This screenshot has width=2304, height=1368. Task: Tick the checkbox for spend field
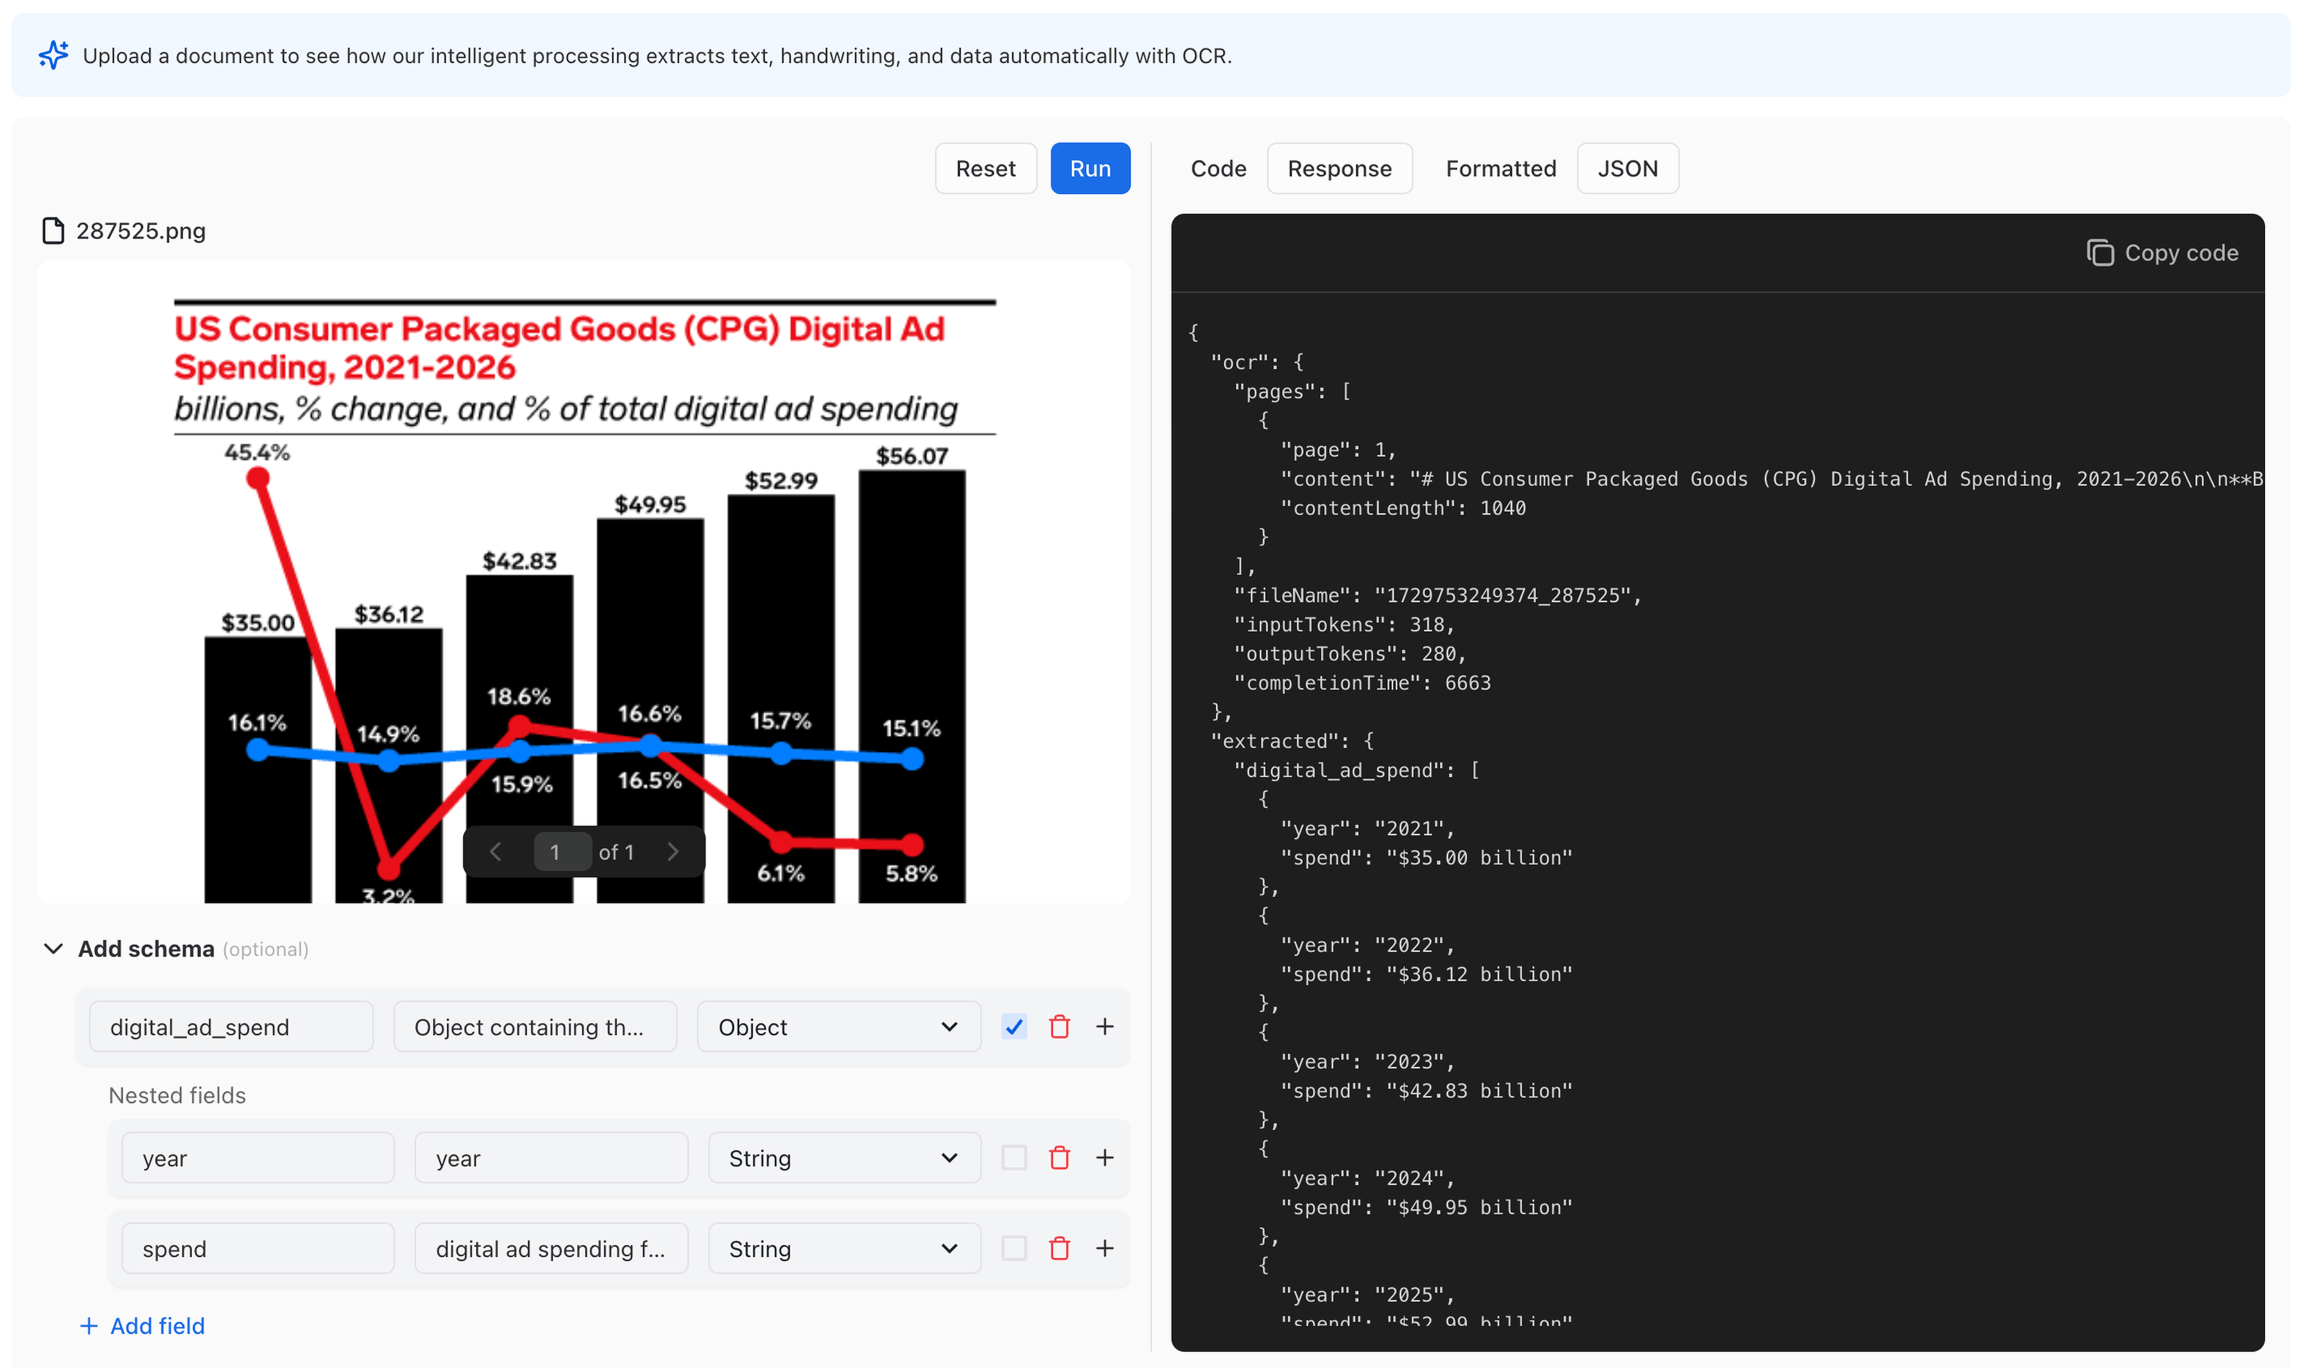tap(1014, 1248)
